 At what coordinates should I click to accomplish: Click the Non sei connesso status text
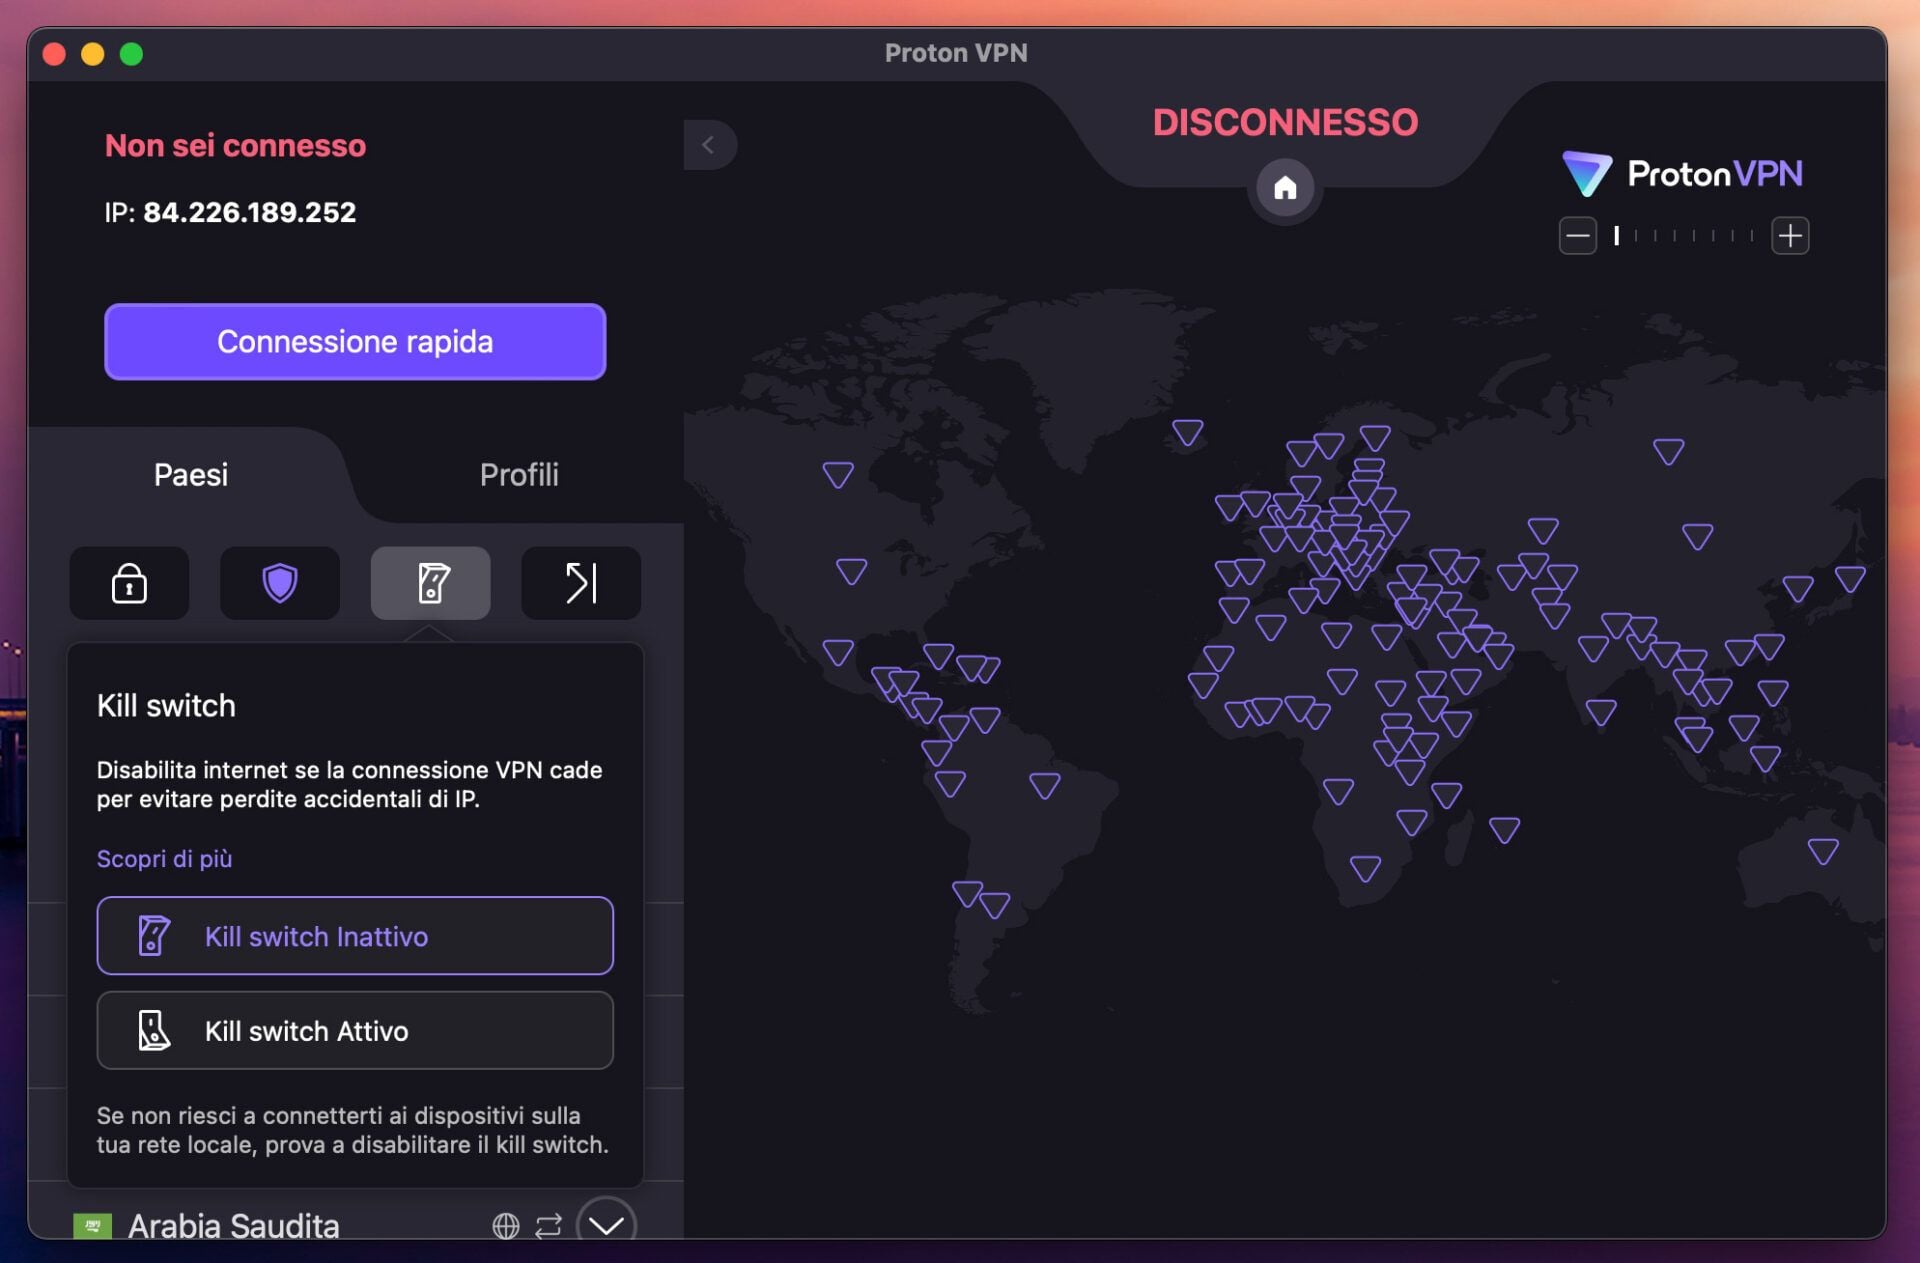(236, 146)
